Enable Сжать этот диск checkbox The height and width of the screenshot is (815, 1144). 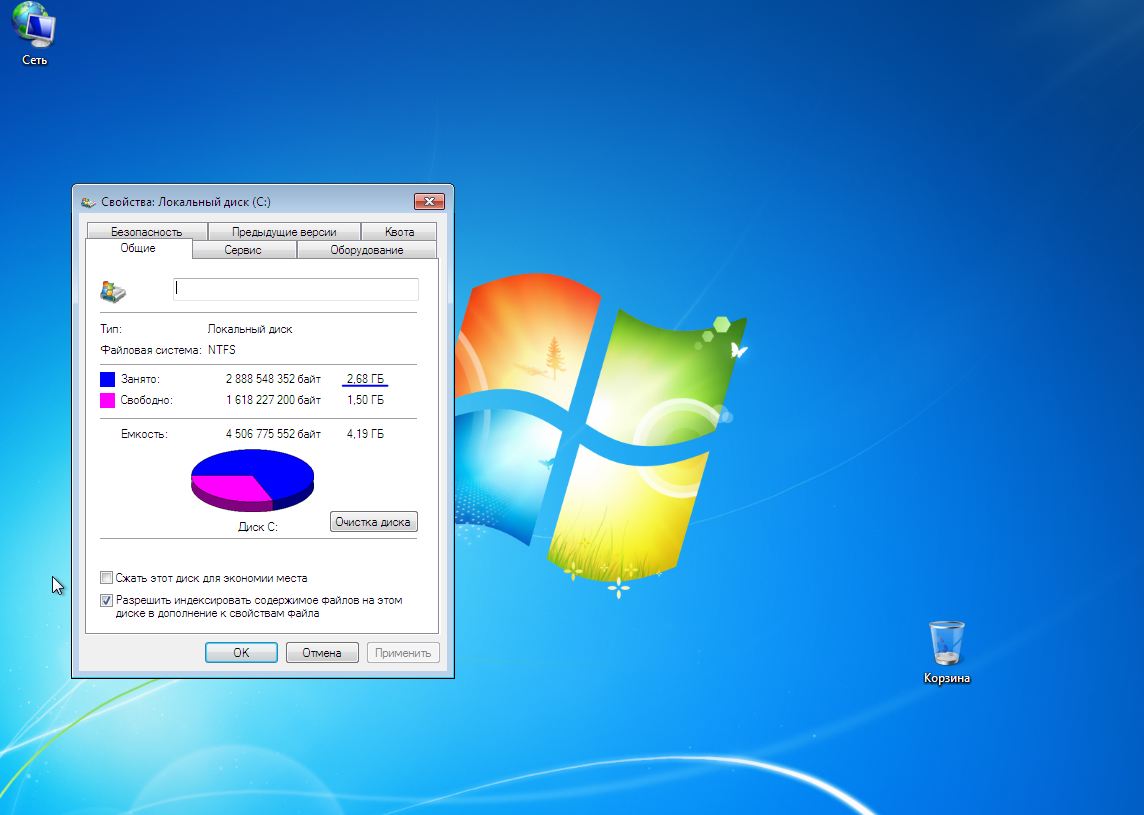(107, 578)
